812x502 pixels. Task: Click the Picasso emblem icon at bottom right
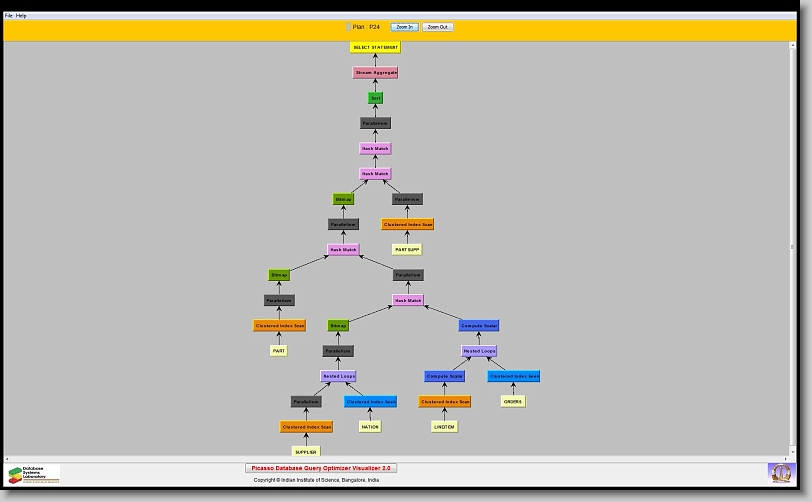tap(779, 472)
